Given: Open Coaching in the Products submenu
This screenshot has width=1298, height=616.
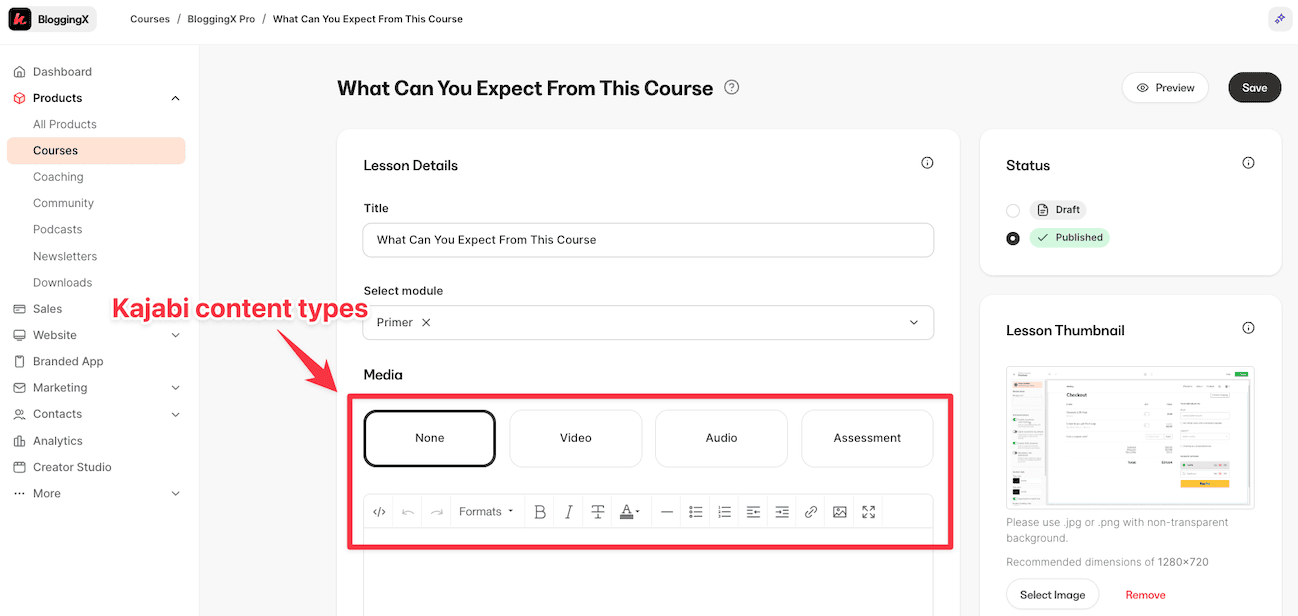Looking at the screenshot, I should tap(58, 177).
